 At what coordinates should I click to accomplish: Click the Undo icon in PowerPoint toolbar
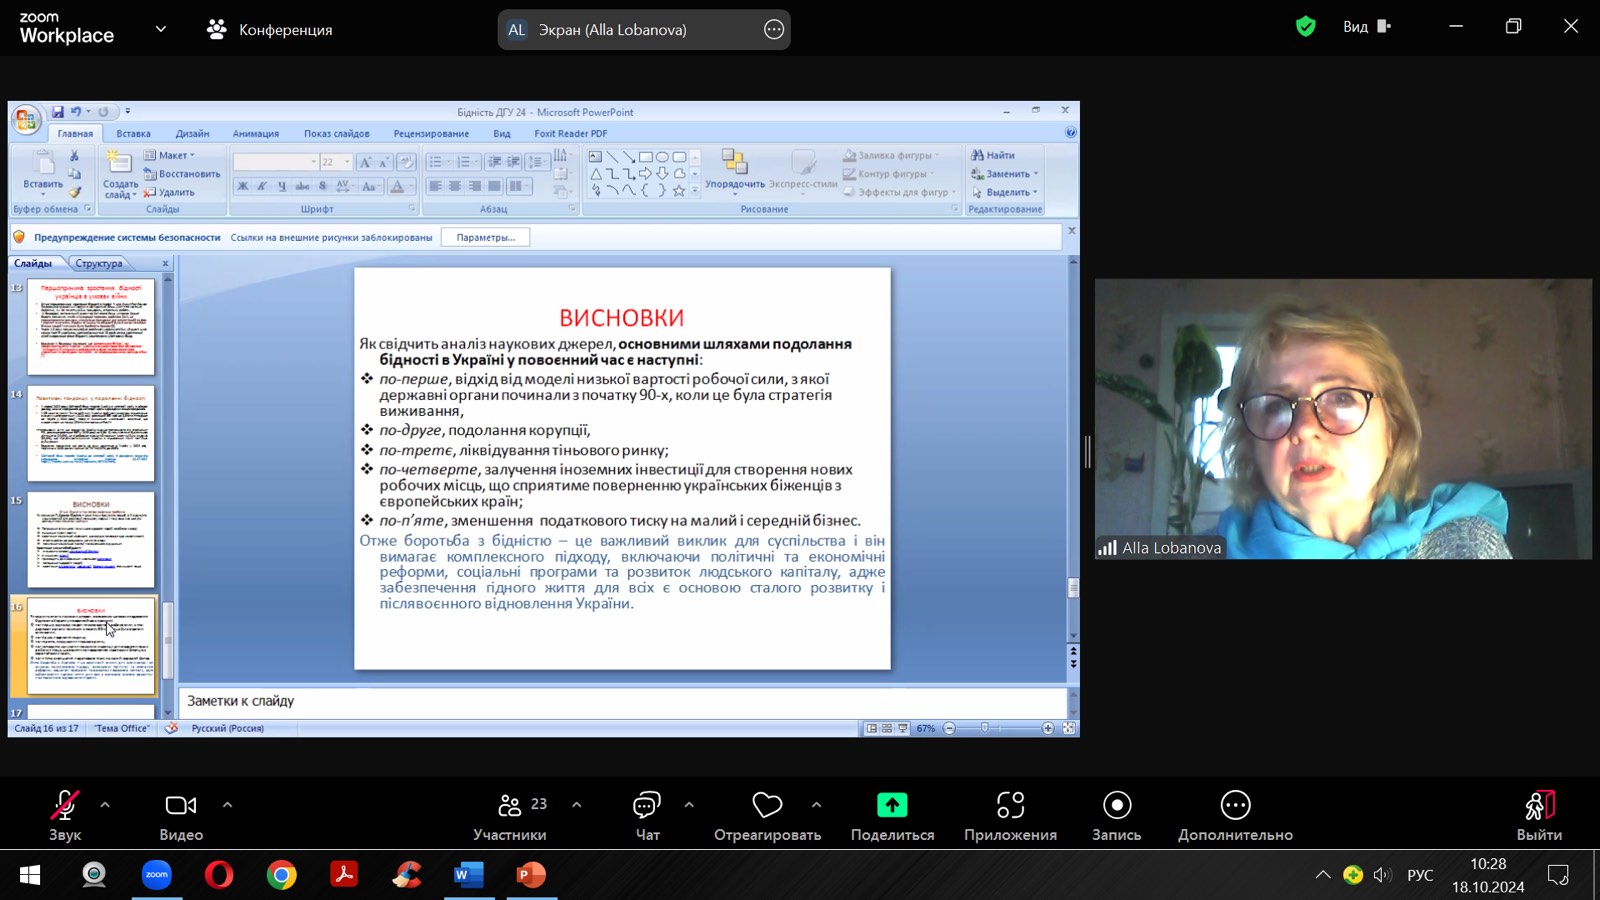[76, 112]
